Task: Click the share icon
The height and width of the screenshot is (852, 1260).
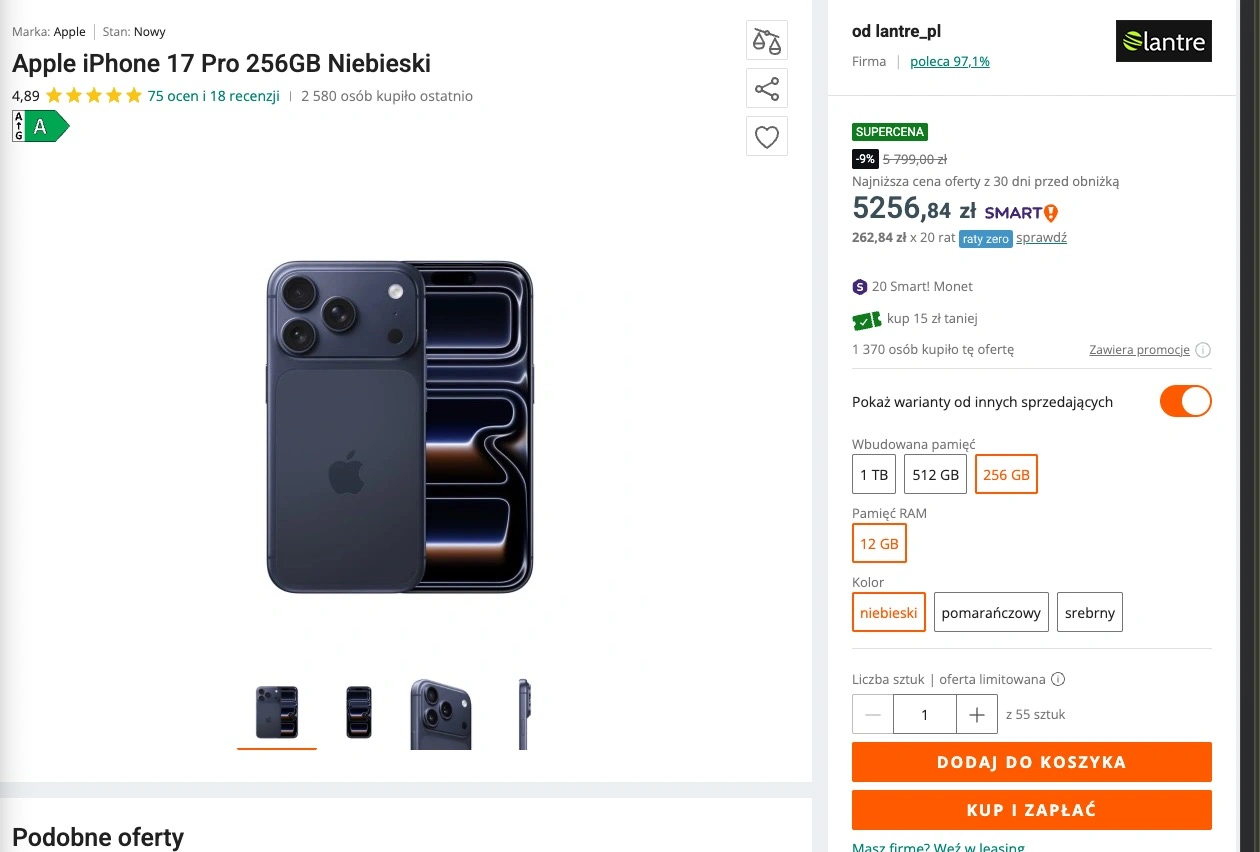Action: 767,89
